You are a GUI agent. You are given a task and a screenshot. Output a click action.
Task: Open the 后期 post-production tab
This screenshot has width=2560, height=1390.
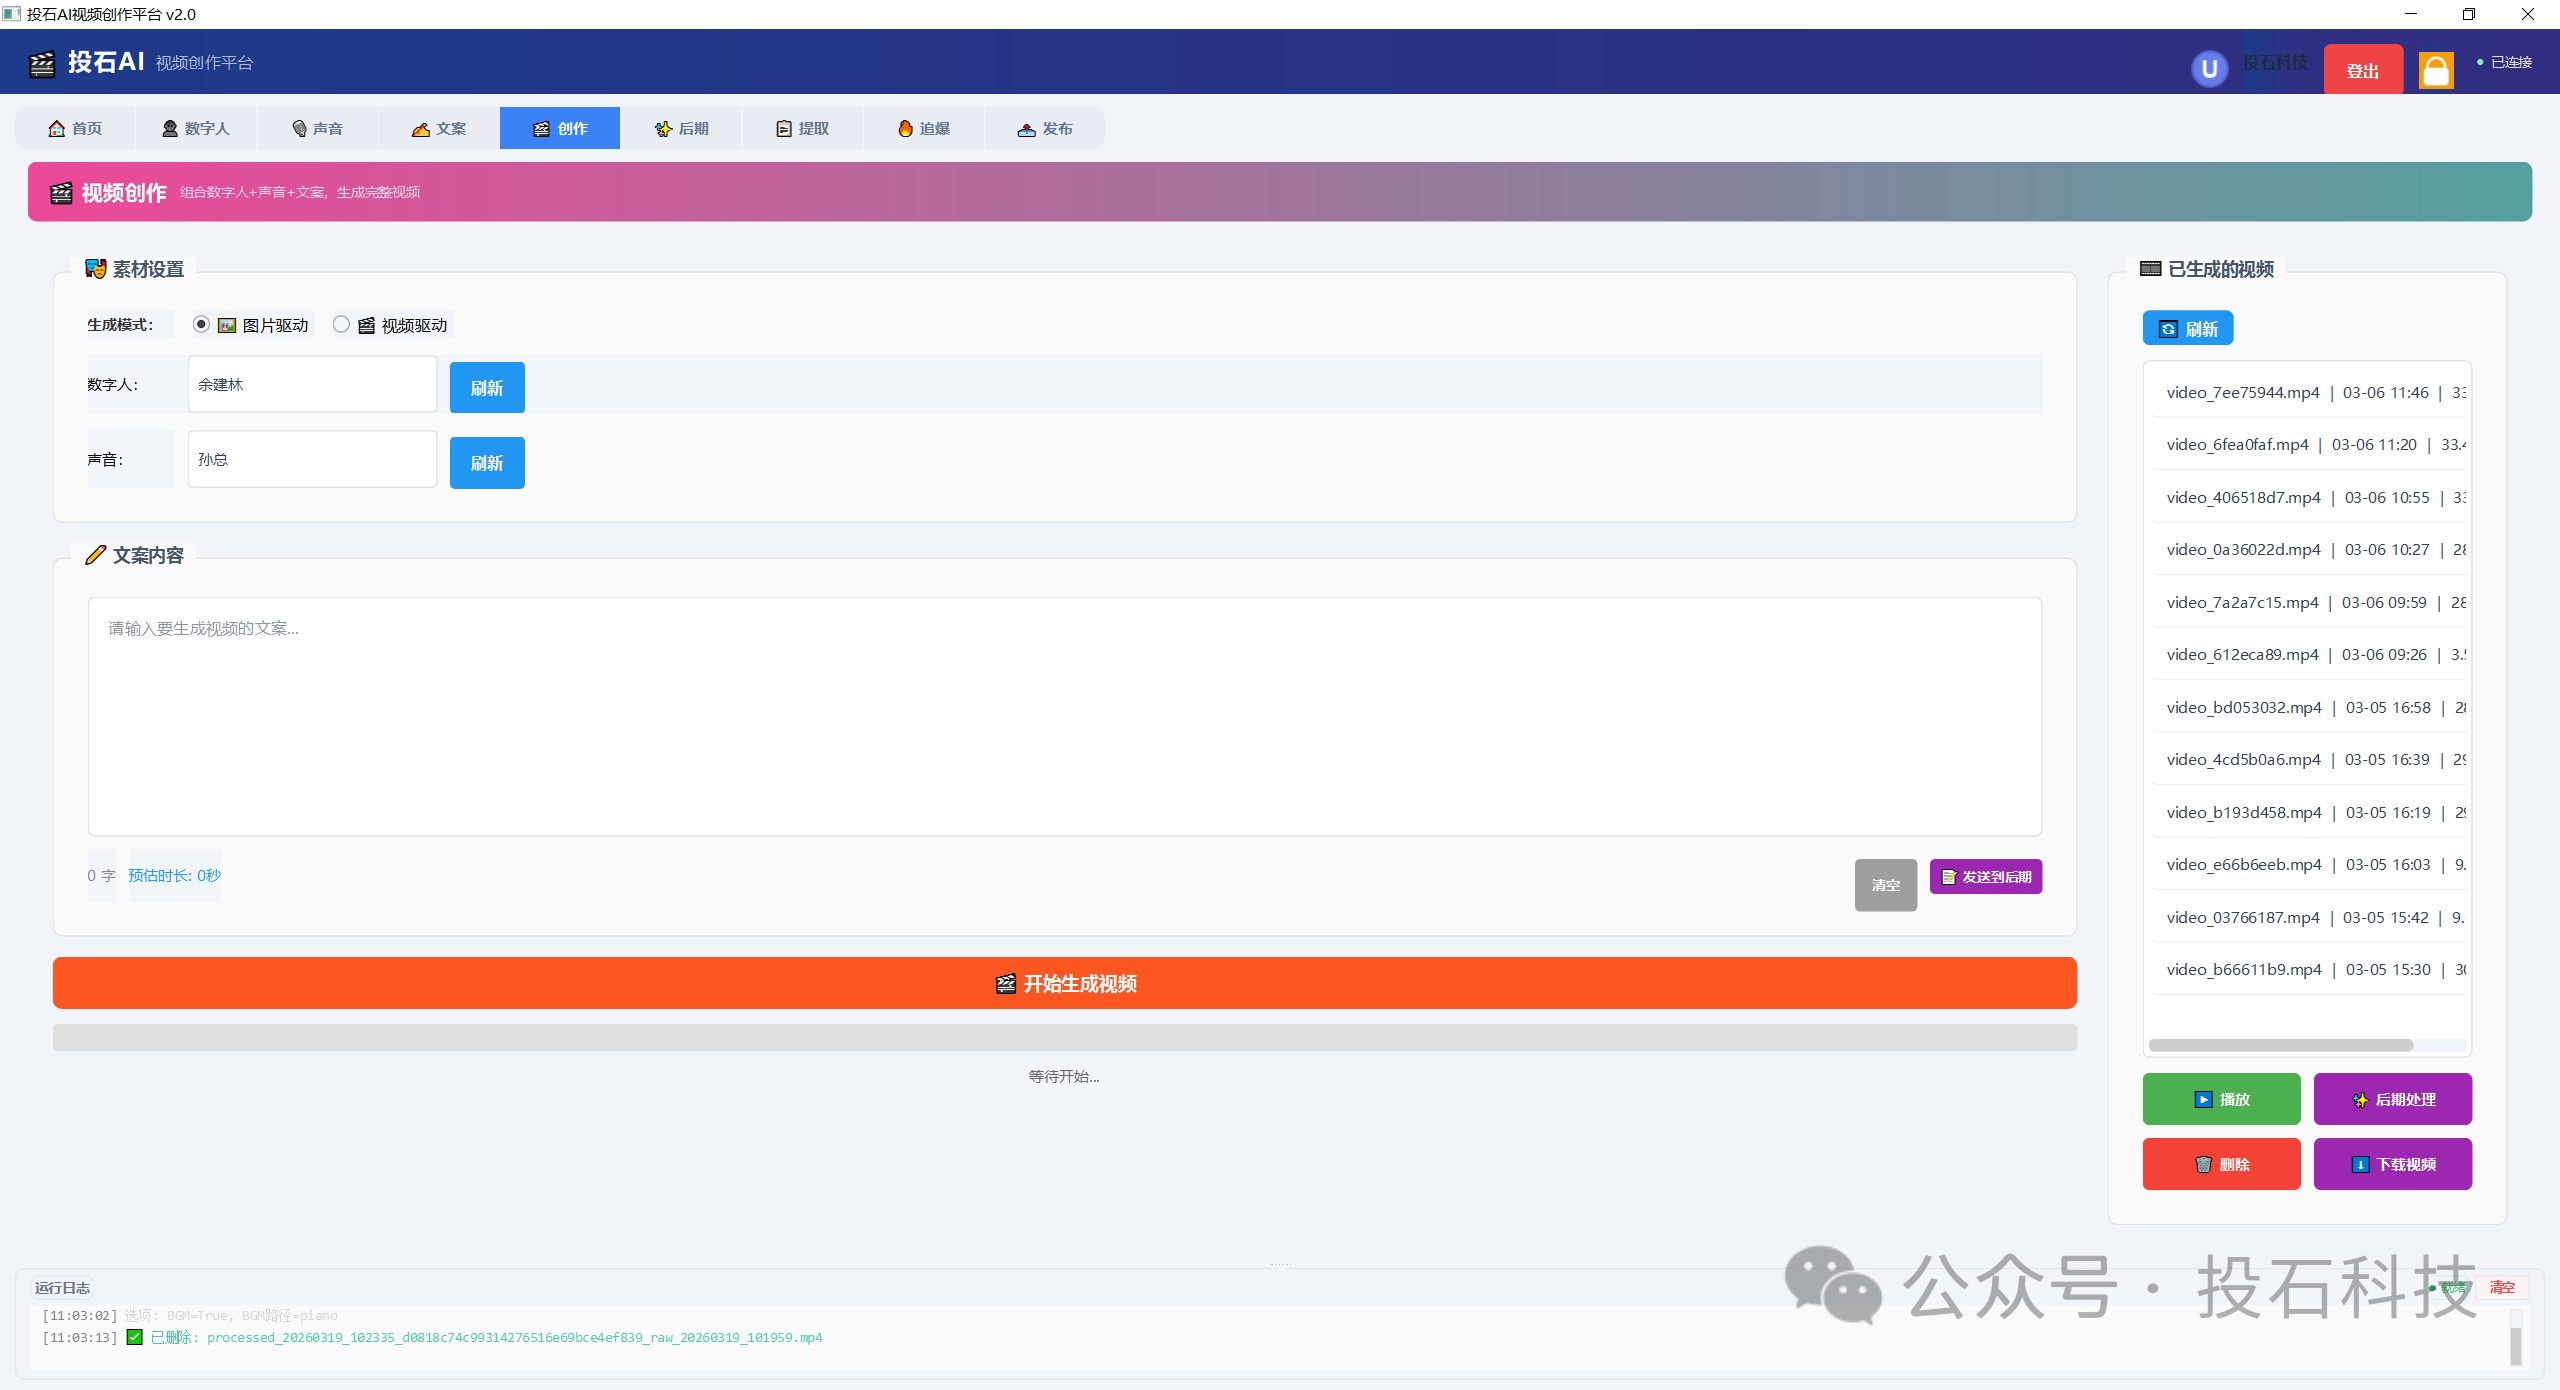click(681, 128)
